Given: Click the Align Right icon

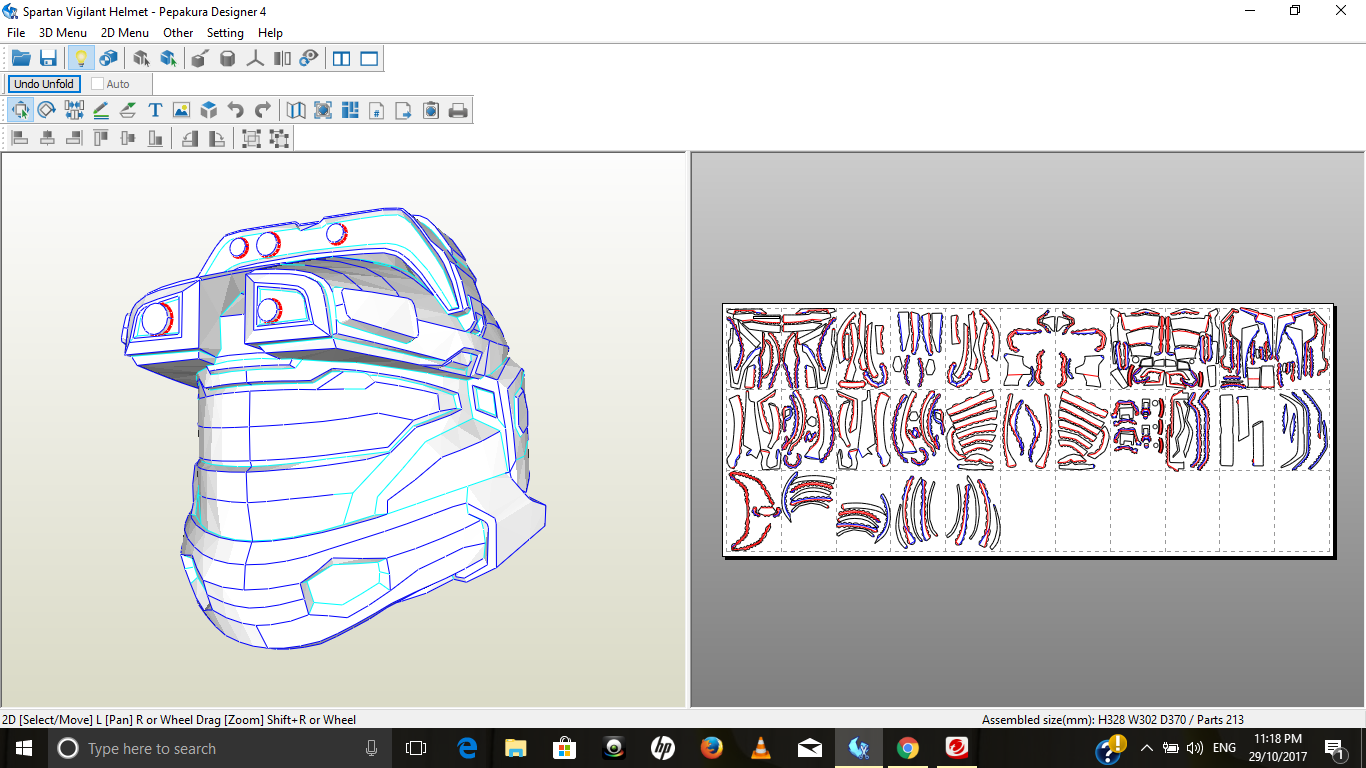Looking at the screenshot, I should (74, 138).
